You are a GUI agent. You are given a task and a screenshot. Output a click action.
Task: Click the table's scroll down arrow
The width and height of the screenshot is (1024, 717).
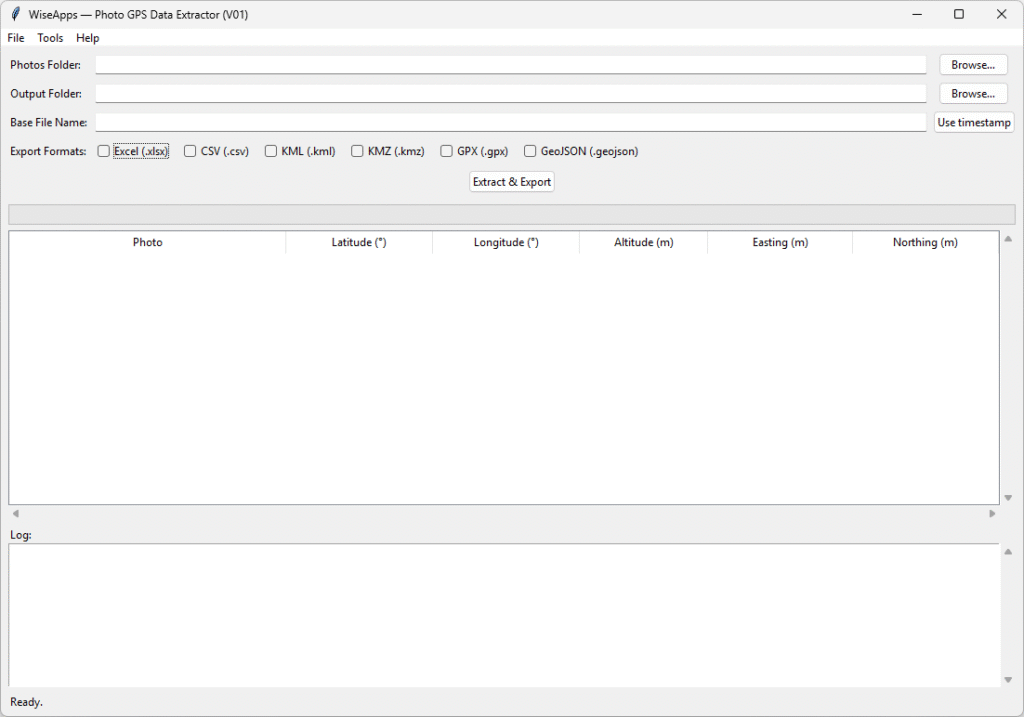(1008, 497)
